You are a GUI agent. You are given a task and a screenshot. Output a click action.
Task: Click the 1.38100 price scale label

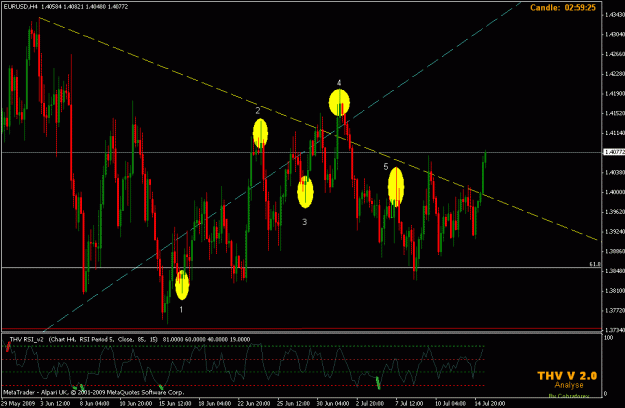614,291
